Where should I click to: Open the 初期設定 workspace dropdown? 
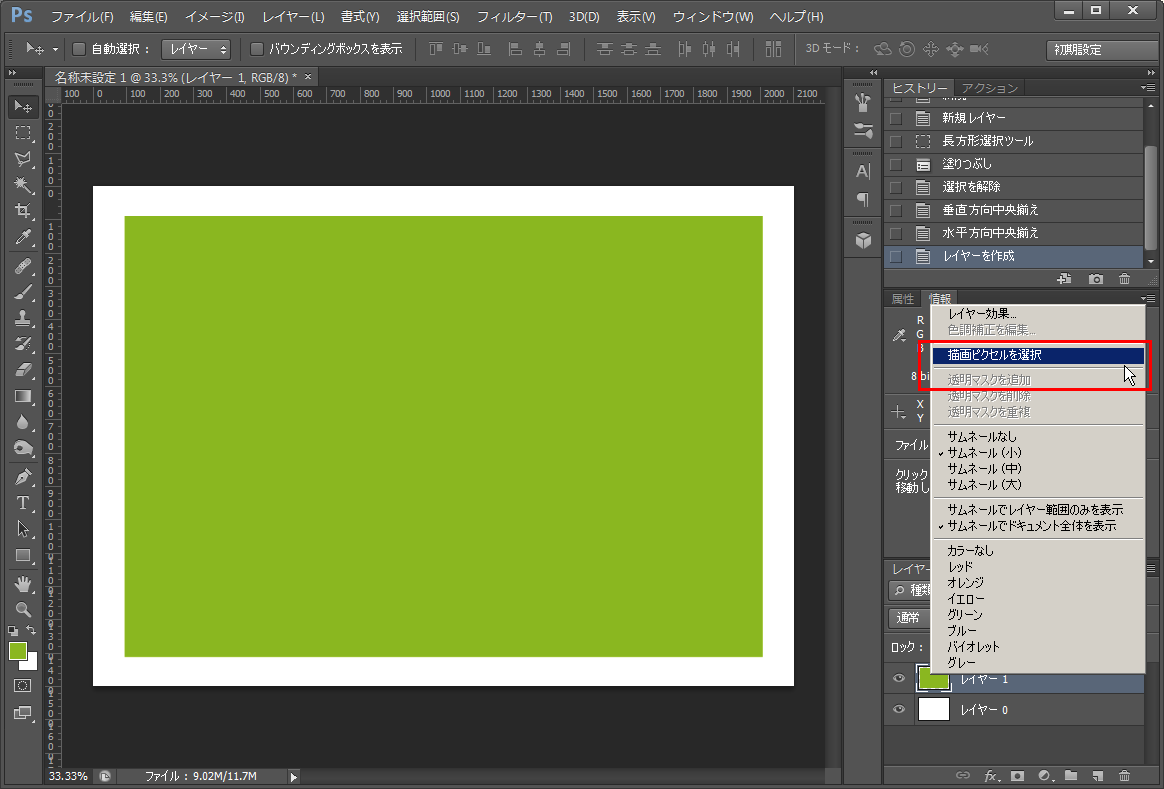1101,50
